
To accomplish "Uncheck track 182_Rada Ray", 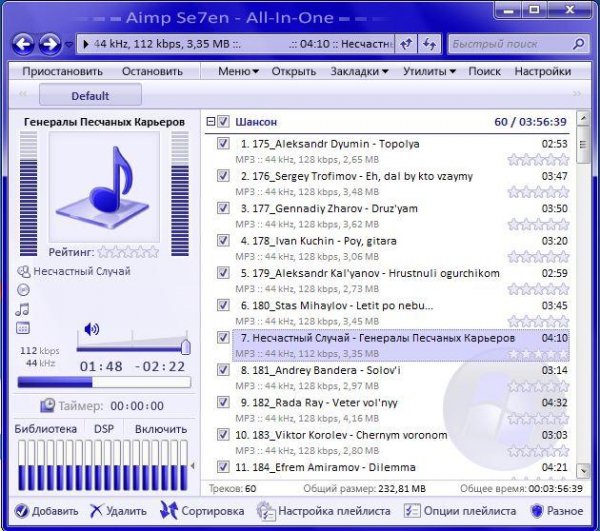I will click(x=223, y=402).
